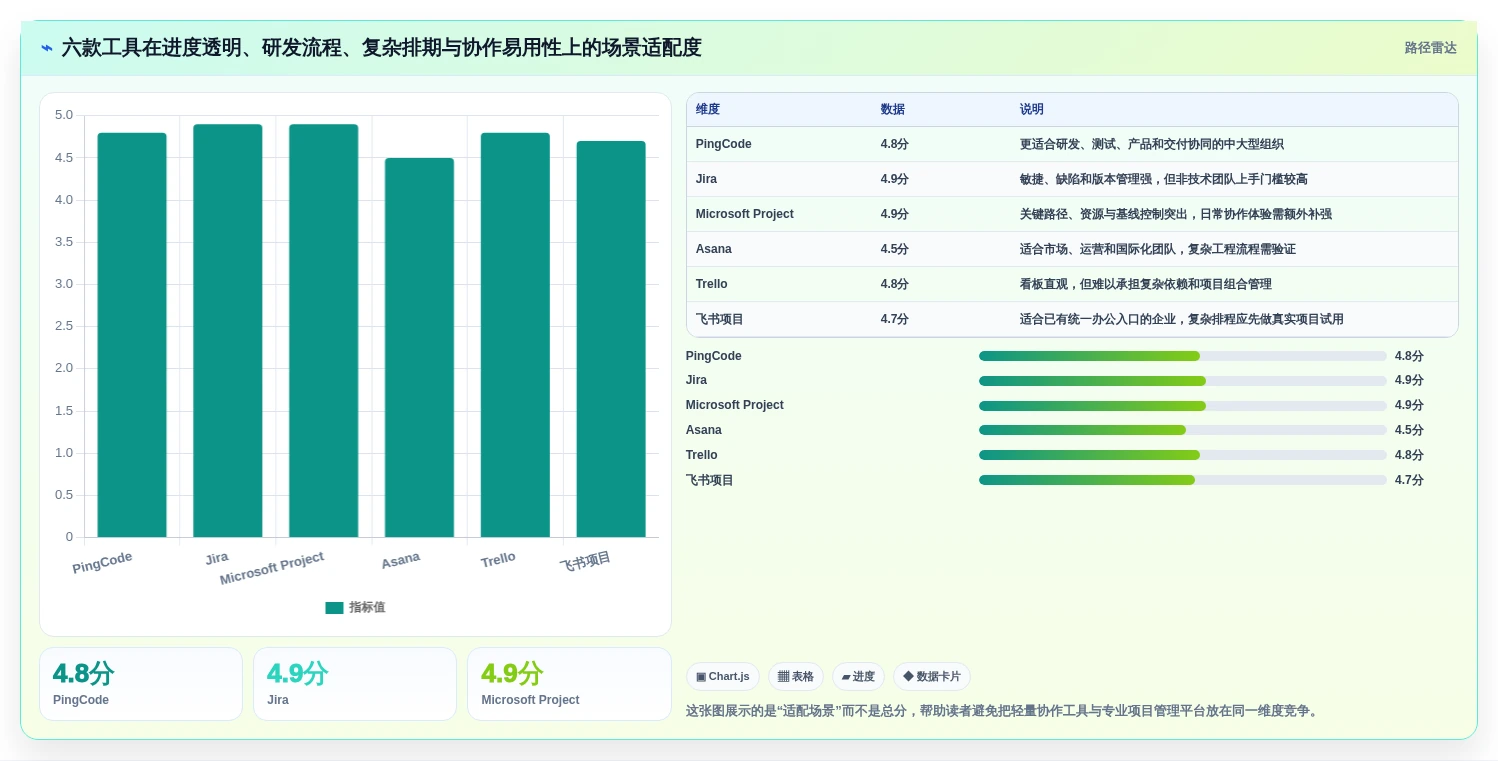
Task: Select the Microsoft Project chart bar
Action: pos(323,331)
